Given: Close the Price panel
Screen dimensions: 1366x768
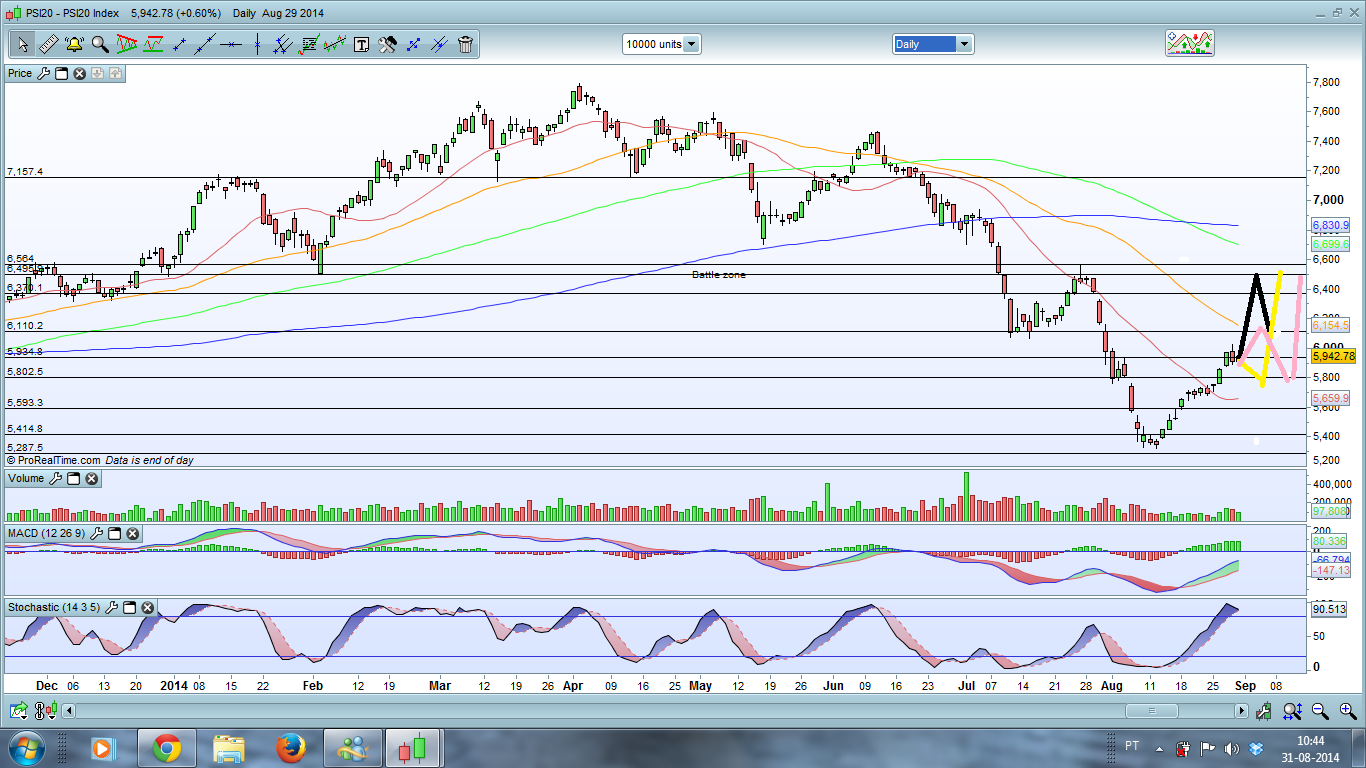Looking at the screenshot, I should pyautogui.click(x=79, y=73).
